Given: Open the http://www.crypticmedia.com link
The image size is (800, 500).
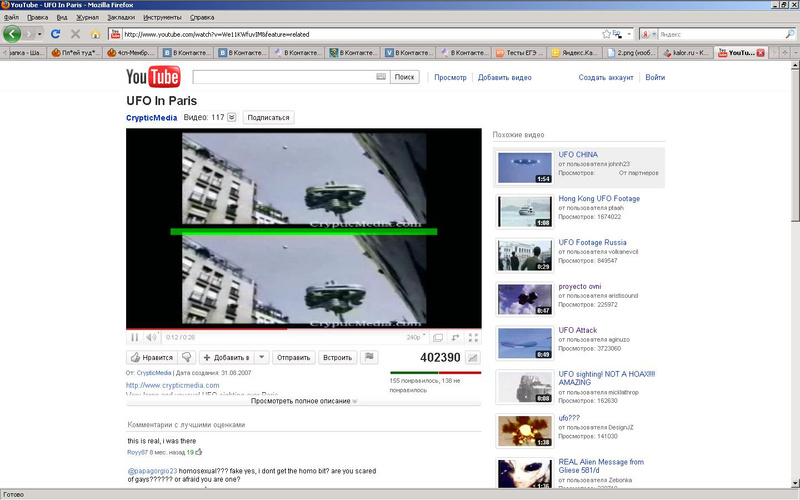Looking at the screenshot, I should coord(172,385).
